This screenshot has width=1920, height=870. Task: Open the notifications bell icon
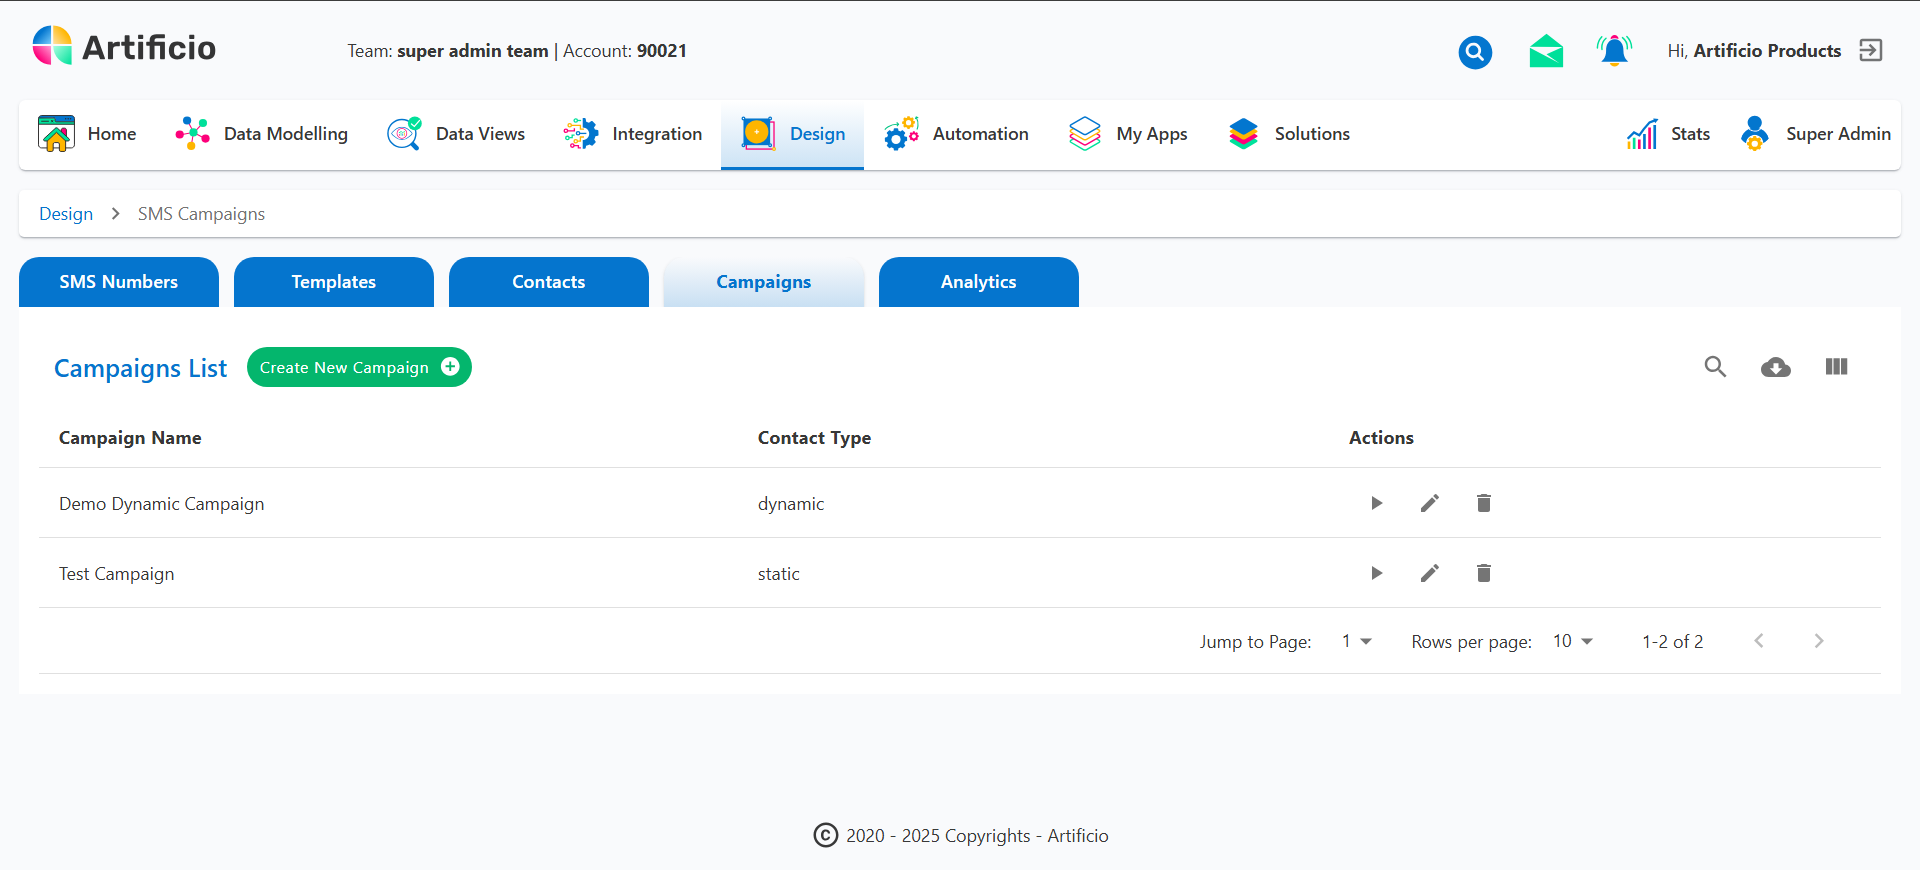point(1614,51)
